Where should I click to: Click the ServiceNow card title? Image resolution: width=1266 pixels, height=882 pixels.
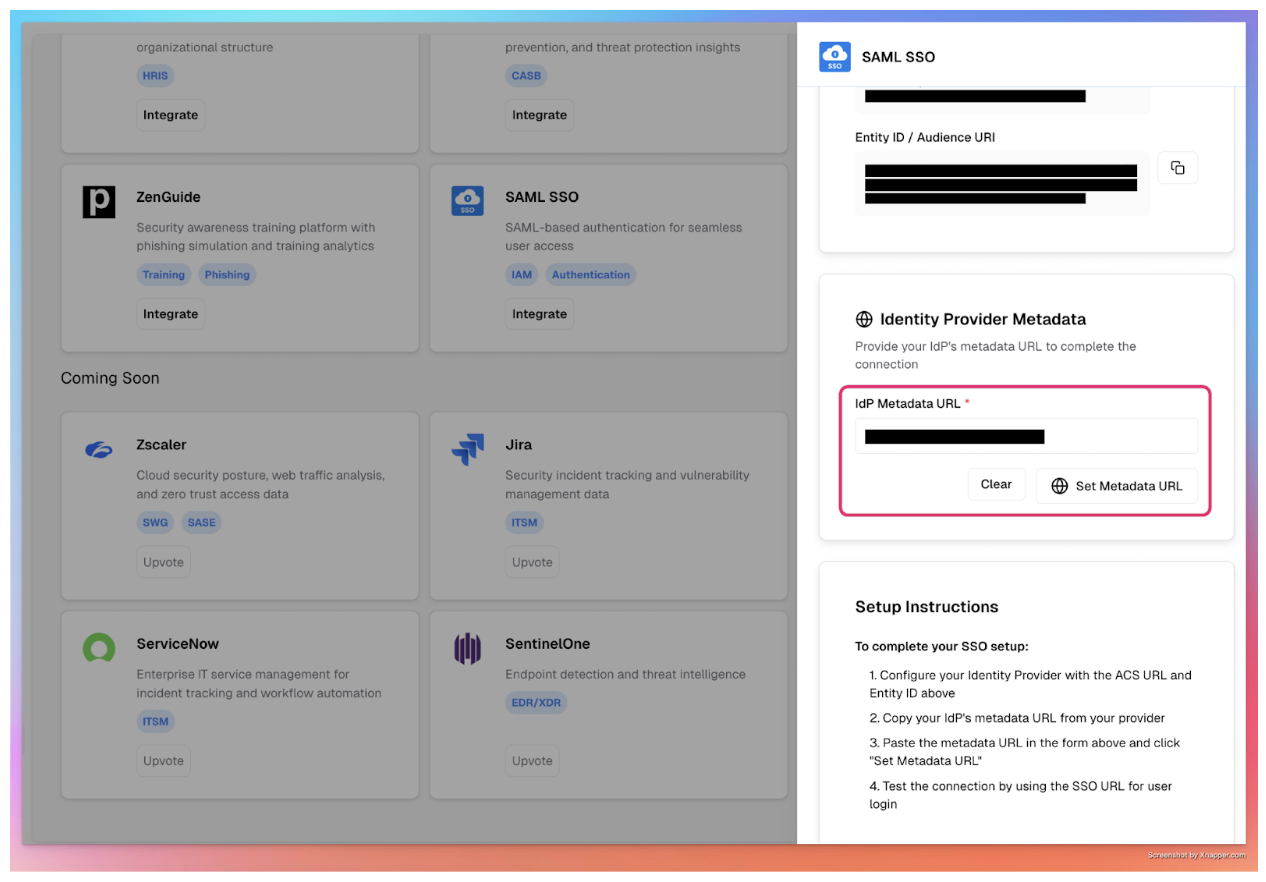click(x=178, y=644)
